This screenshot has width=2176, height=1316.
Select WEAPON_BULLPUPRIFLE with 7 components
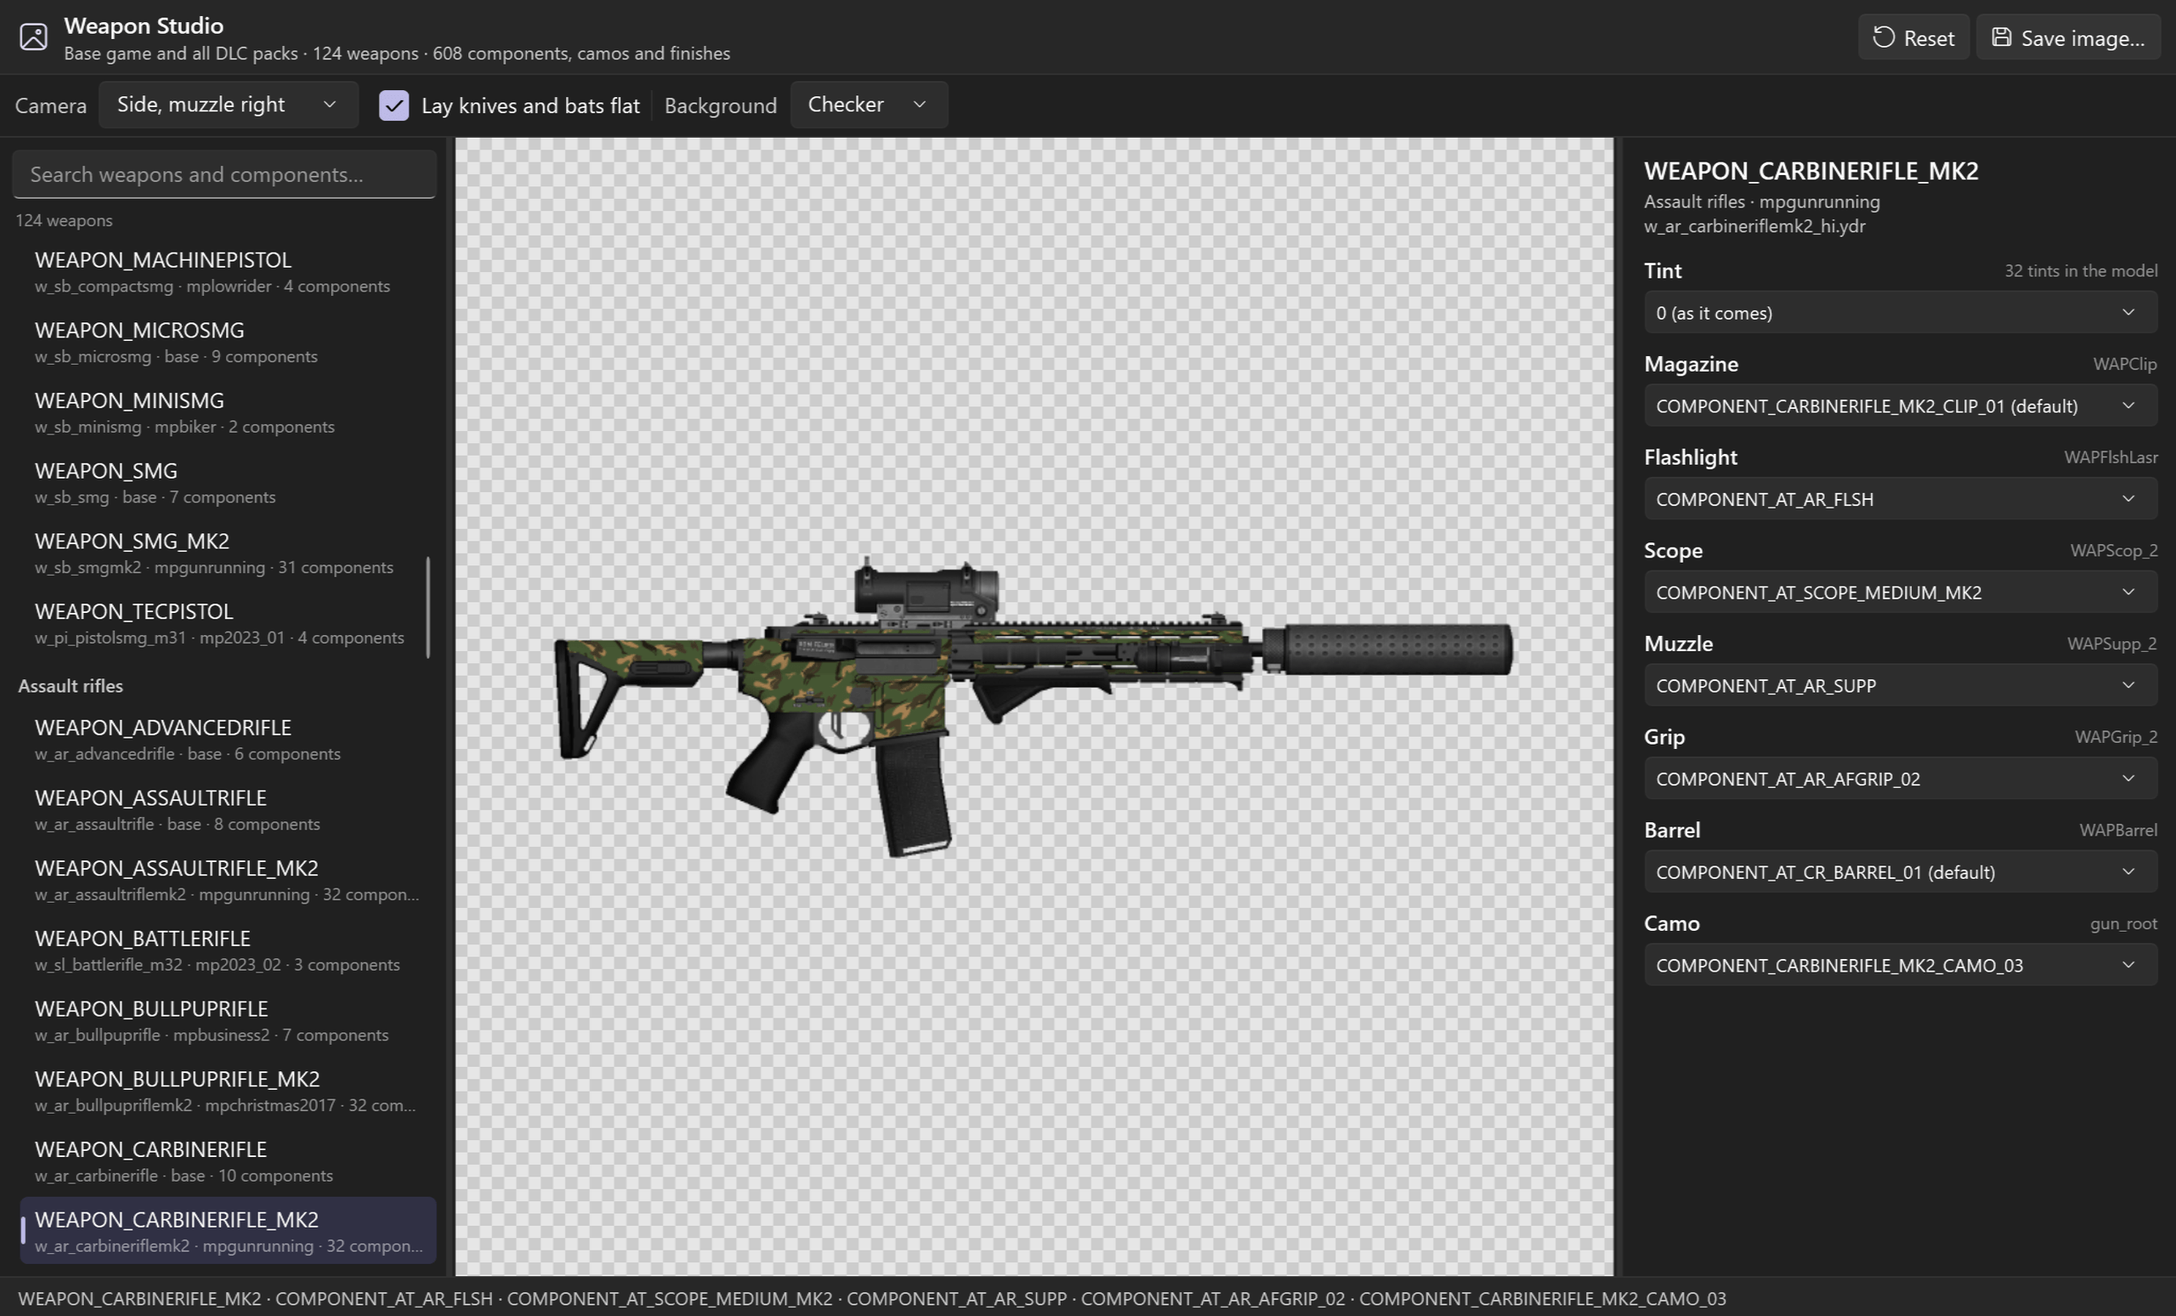pos(228,1021)
